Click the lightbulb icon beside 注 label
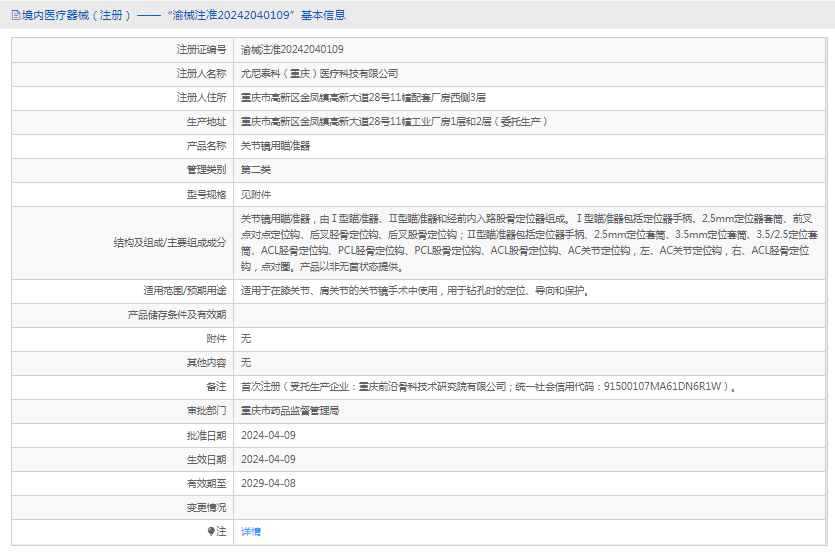This screenshot has width=835, height=552. (211, 531)
